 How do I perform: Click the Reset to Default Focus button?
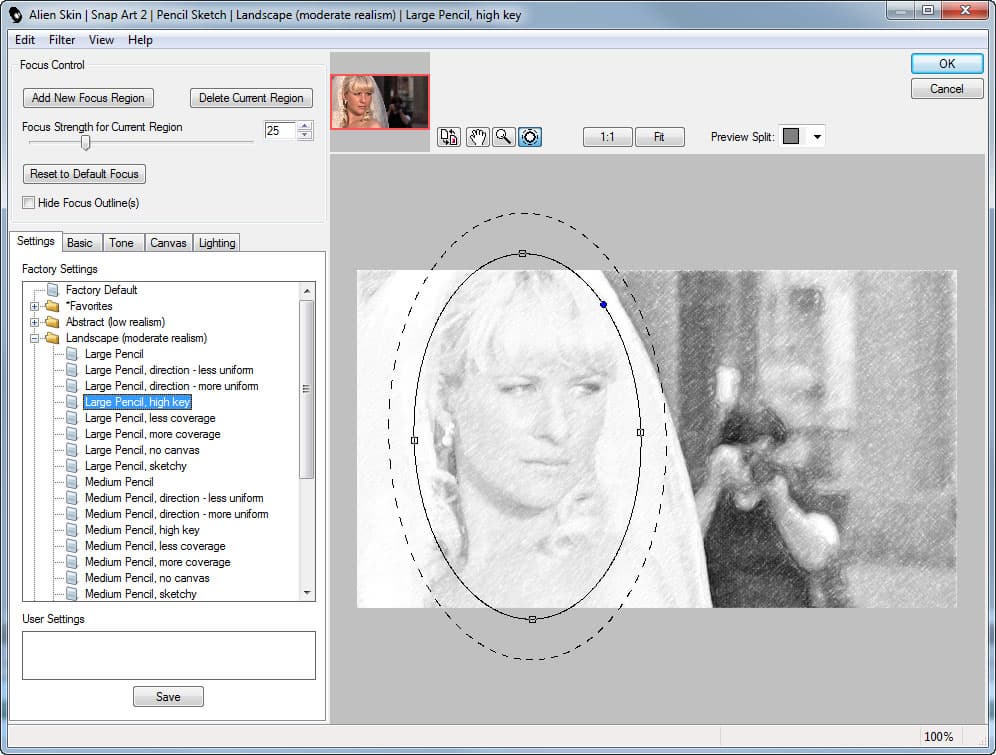(84, 173)
